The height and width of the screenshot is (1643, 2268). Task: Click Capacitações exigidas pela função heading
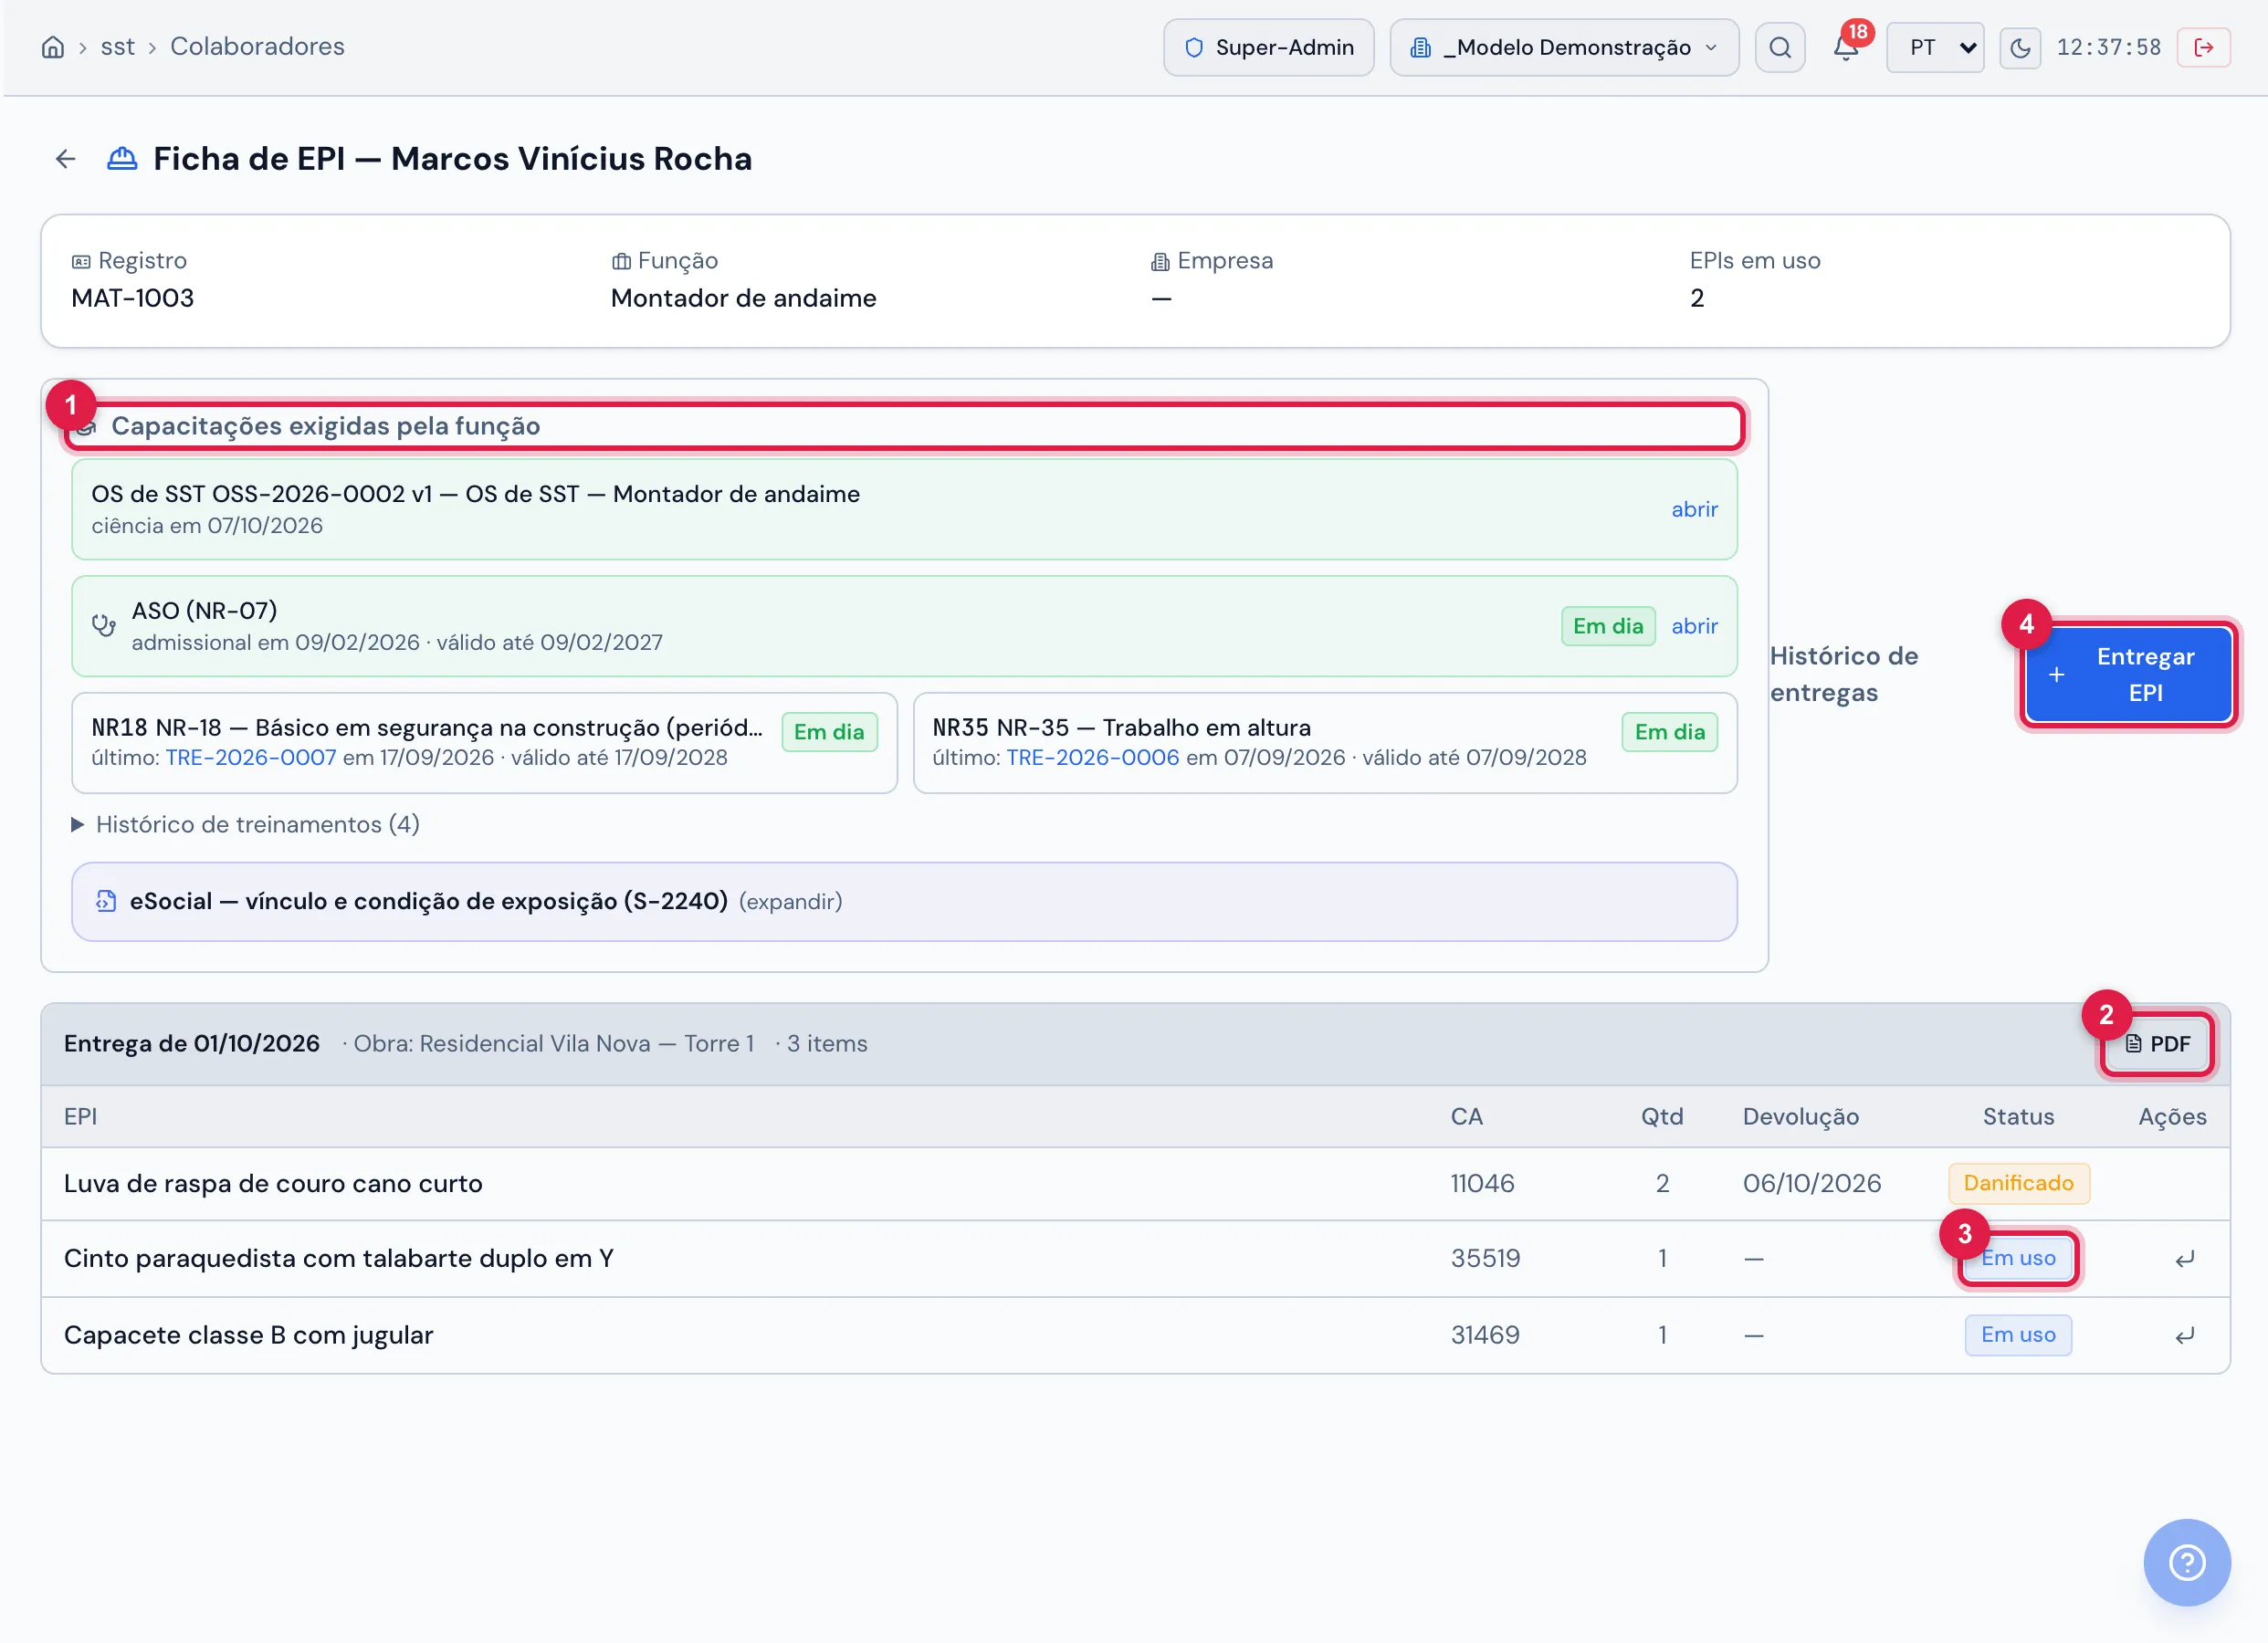(x=325, y=426)
